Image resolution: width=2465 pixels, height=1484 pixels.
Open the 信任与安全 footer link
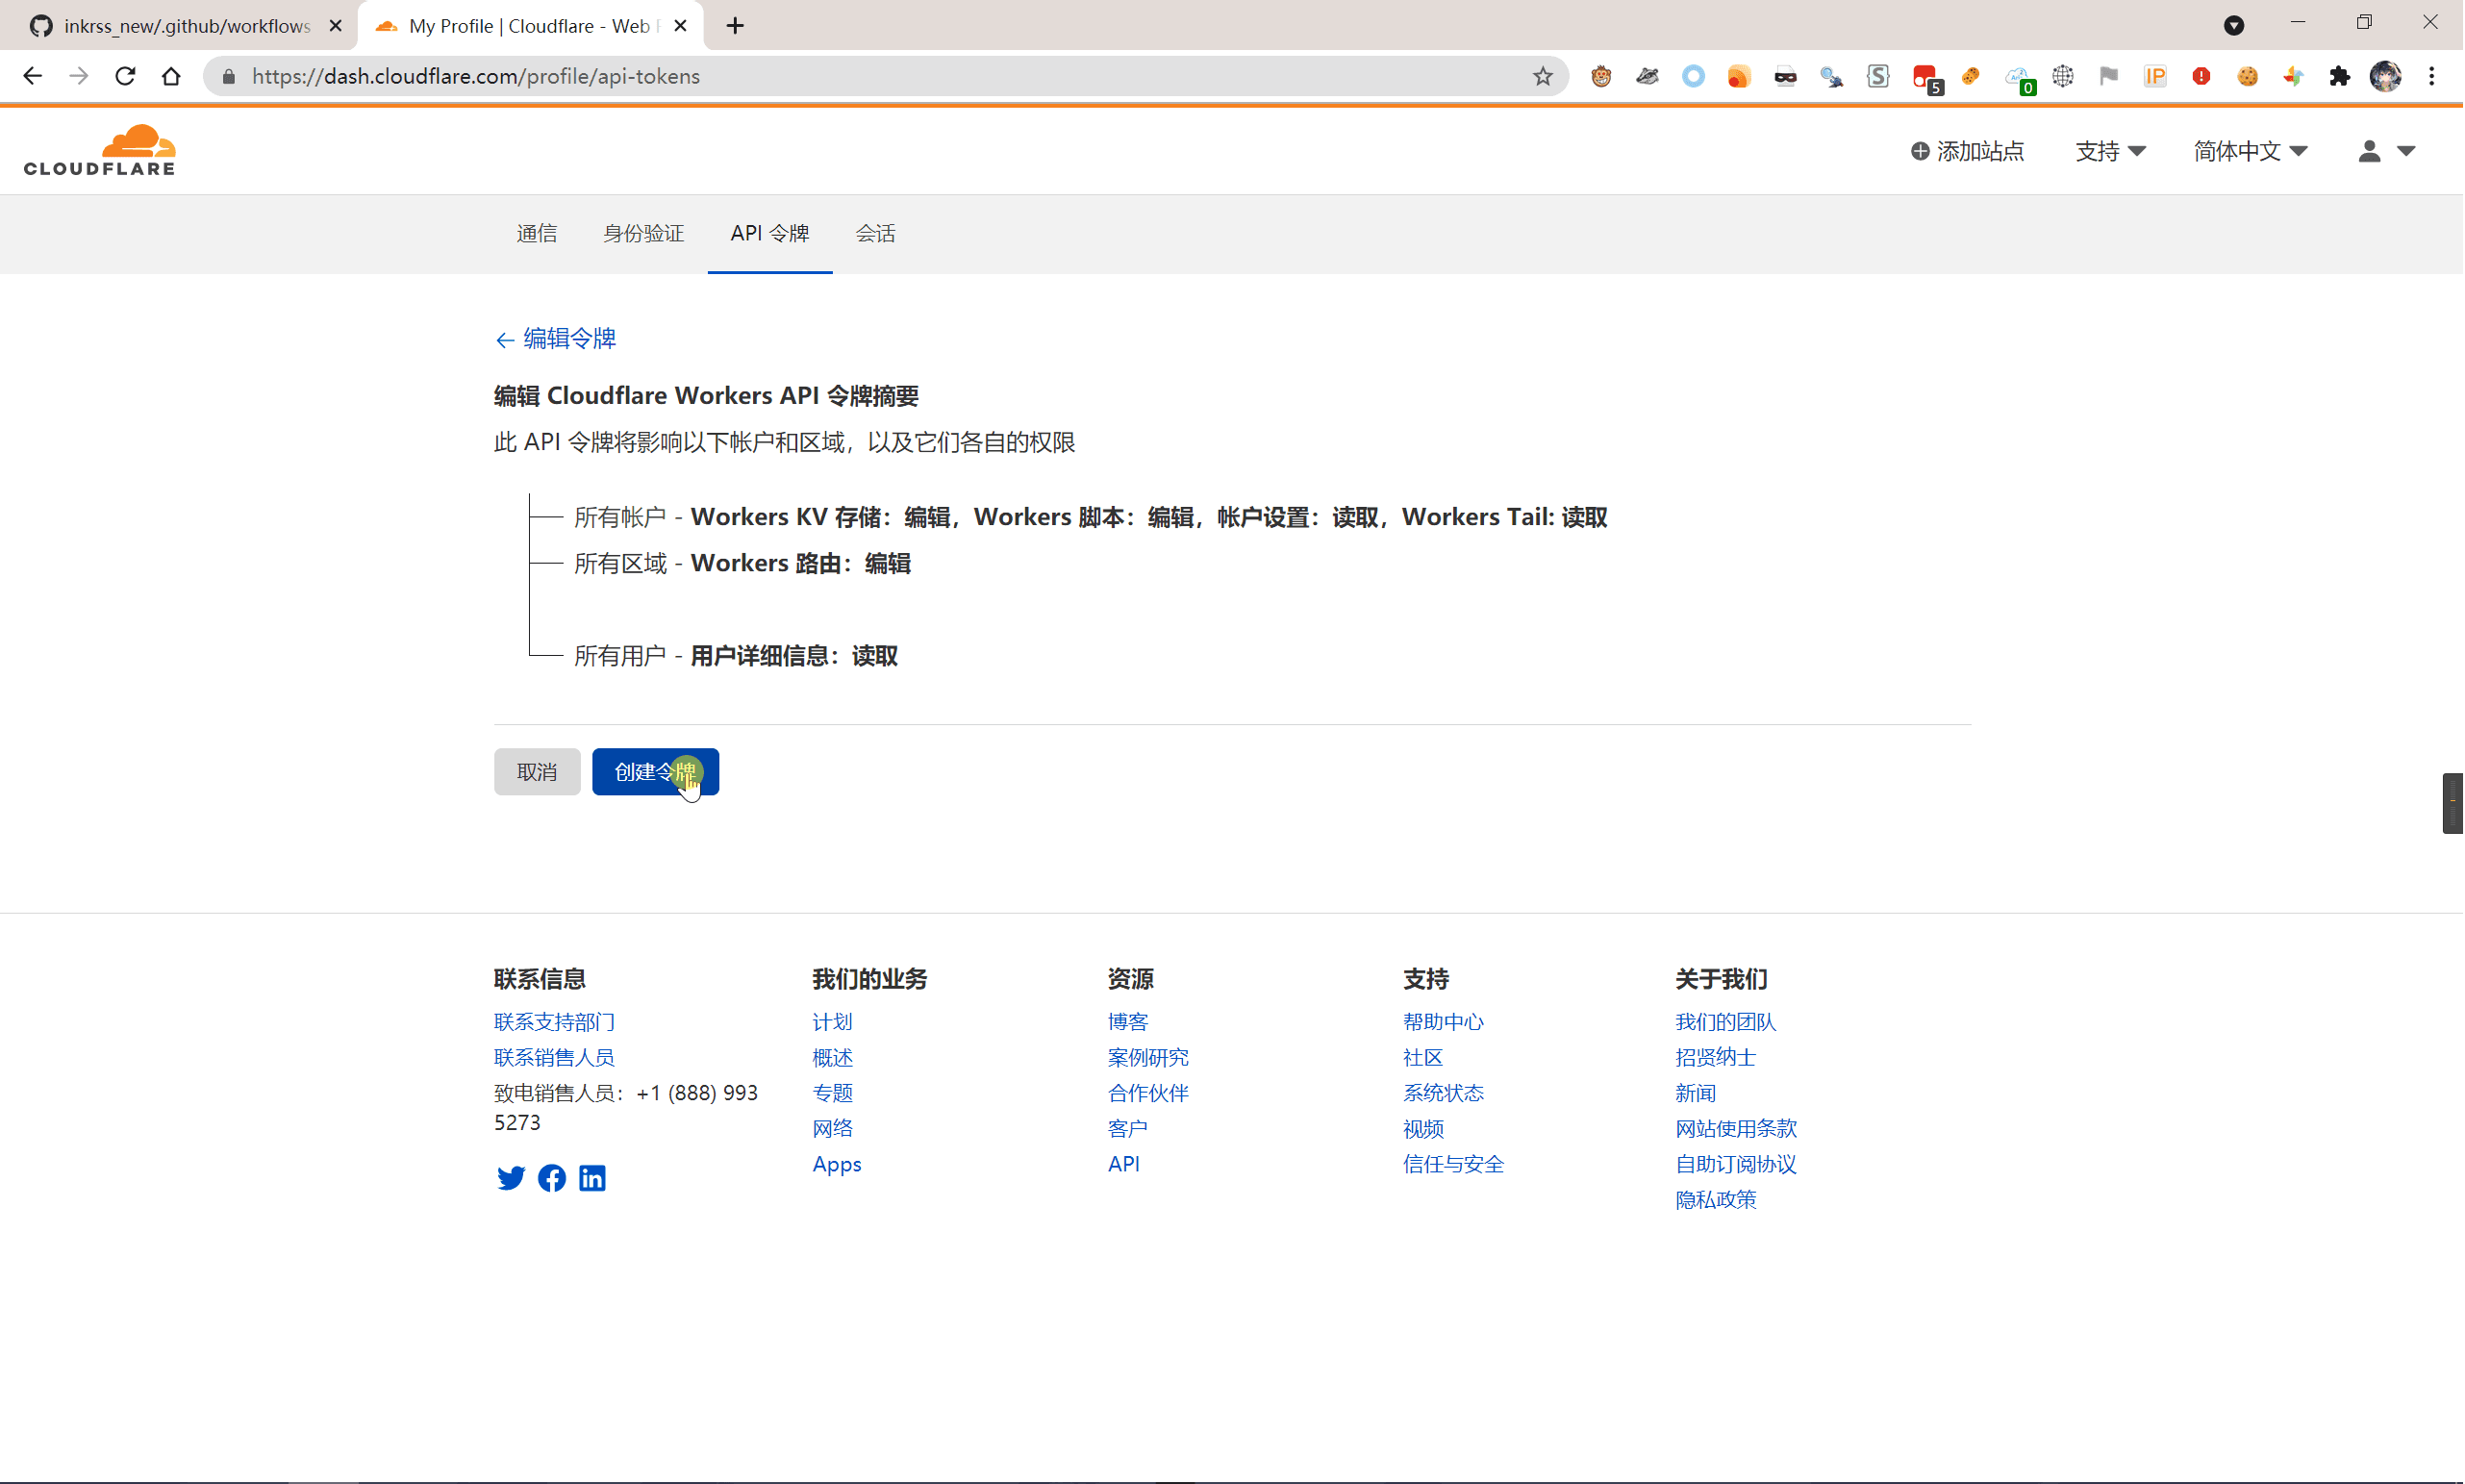(x=1454, y=1164)
